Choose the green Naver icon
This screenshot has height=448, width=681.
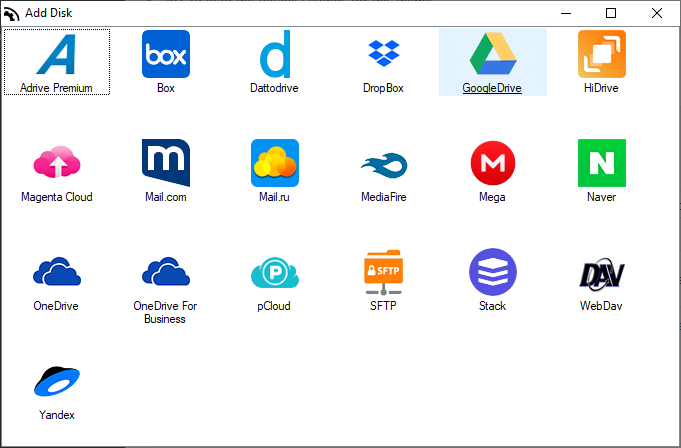click(x=602, y=163)
